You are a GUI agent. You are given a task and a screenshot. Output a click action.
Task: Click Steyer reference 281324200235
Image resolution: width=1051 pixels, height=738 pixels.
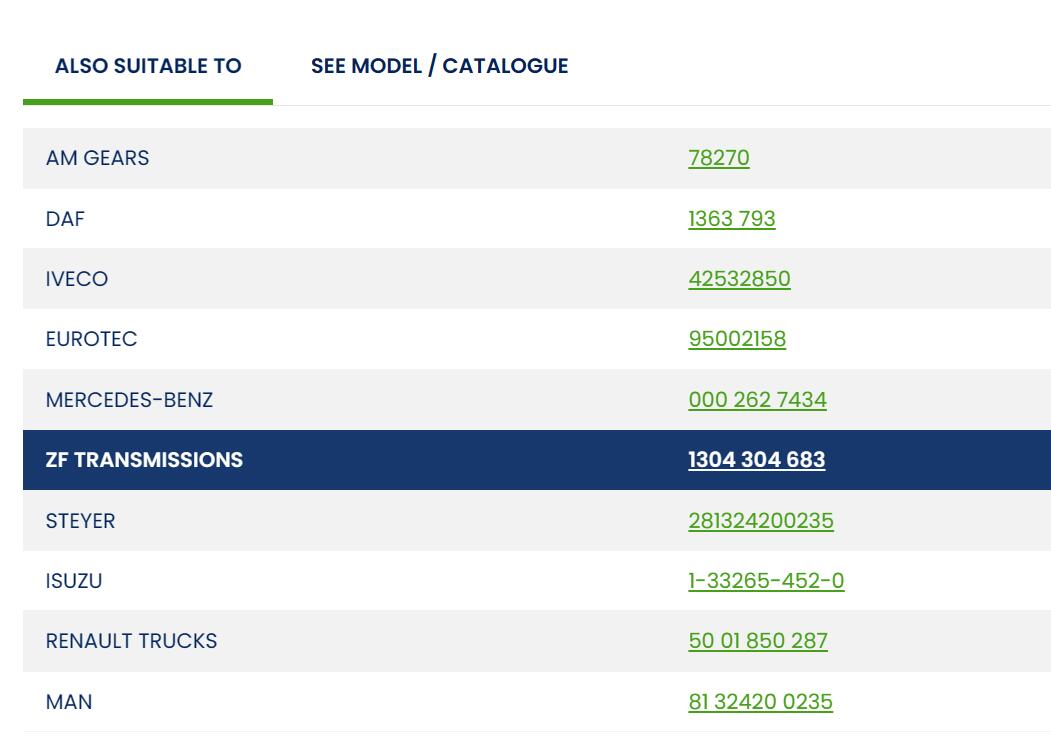tap(760, 521)
